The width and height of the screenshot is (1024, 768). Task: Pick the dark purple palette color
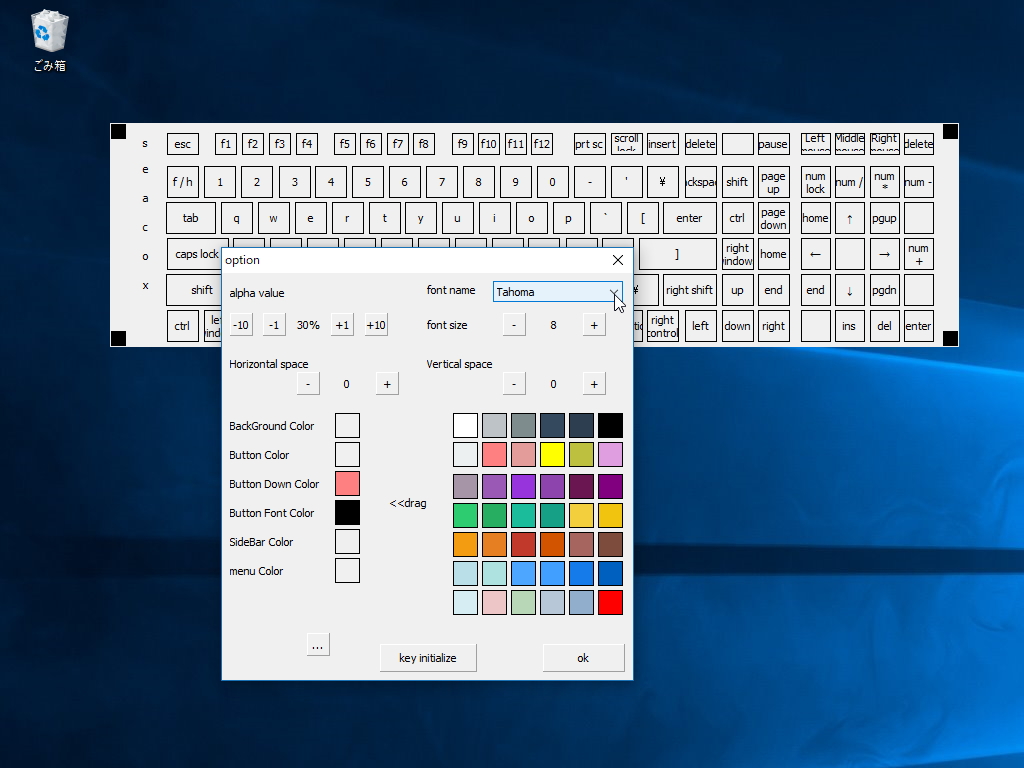(x=581, y=486)
